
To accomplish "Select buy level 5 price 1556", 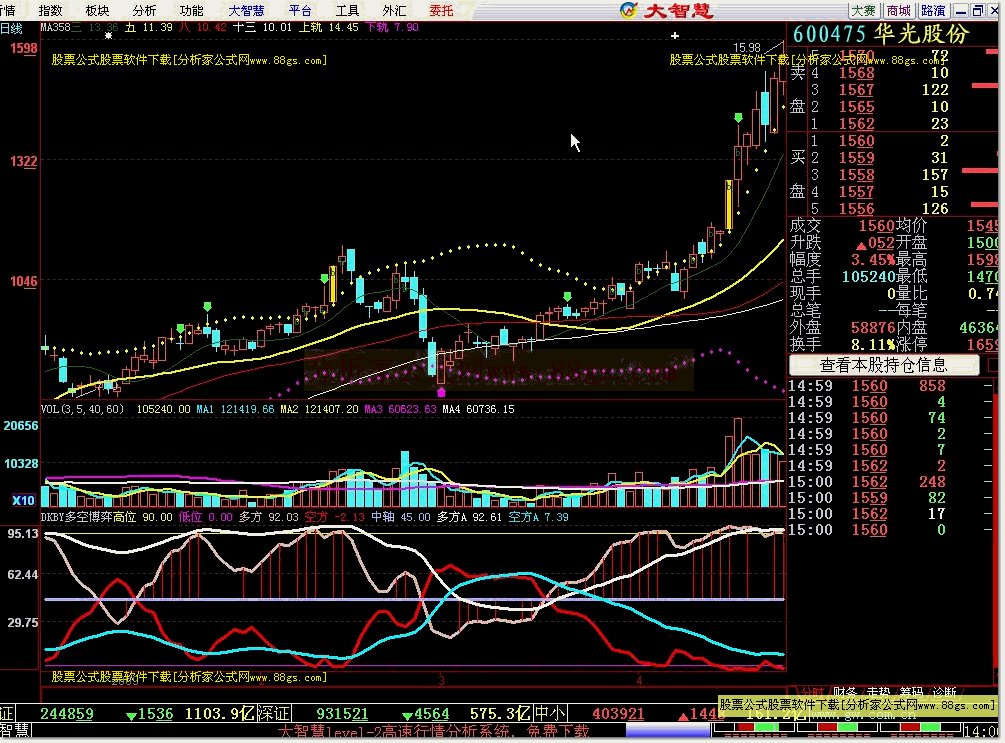I will pos(857,208).
